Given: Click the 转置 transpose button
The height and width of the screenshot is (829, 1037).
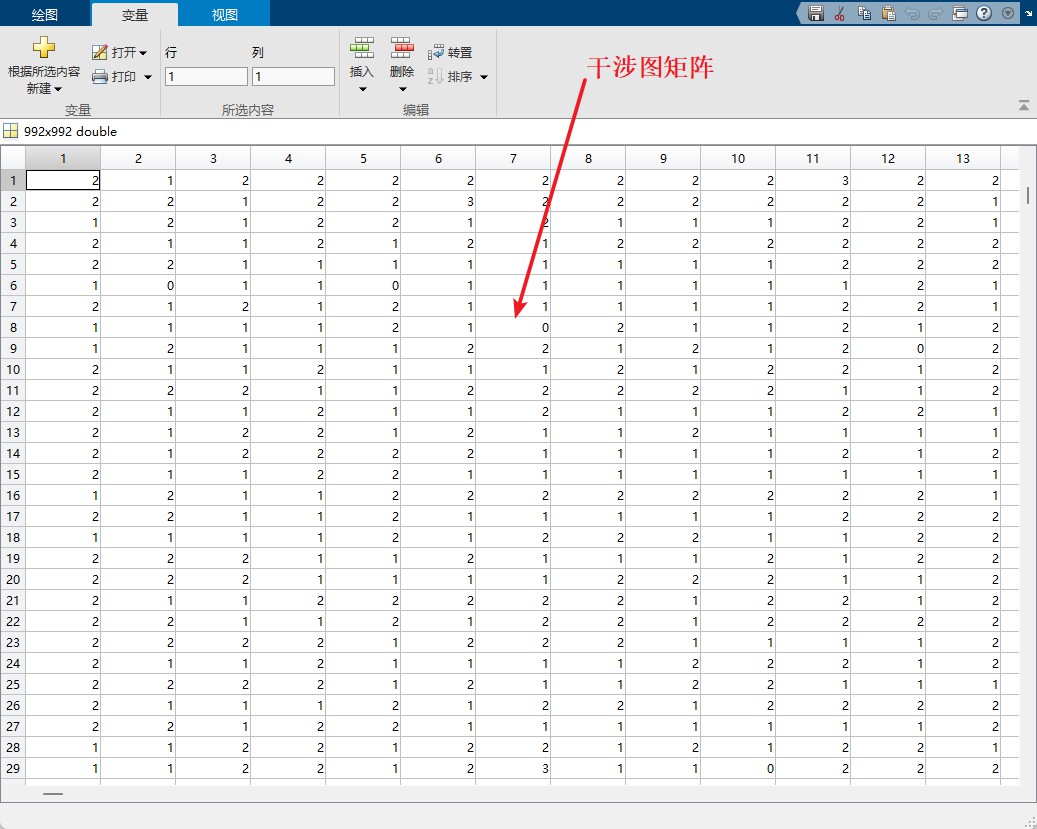Looking at the screenshot, I should pos(450,52).
